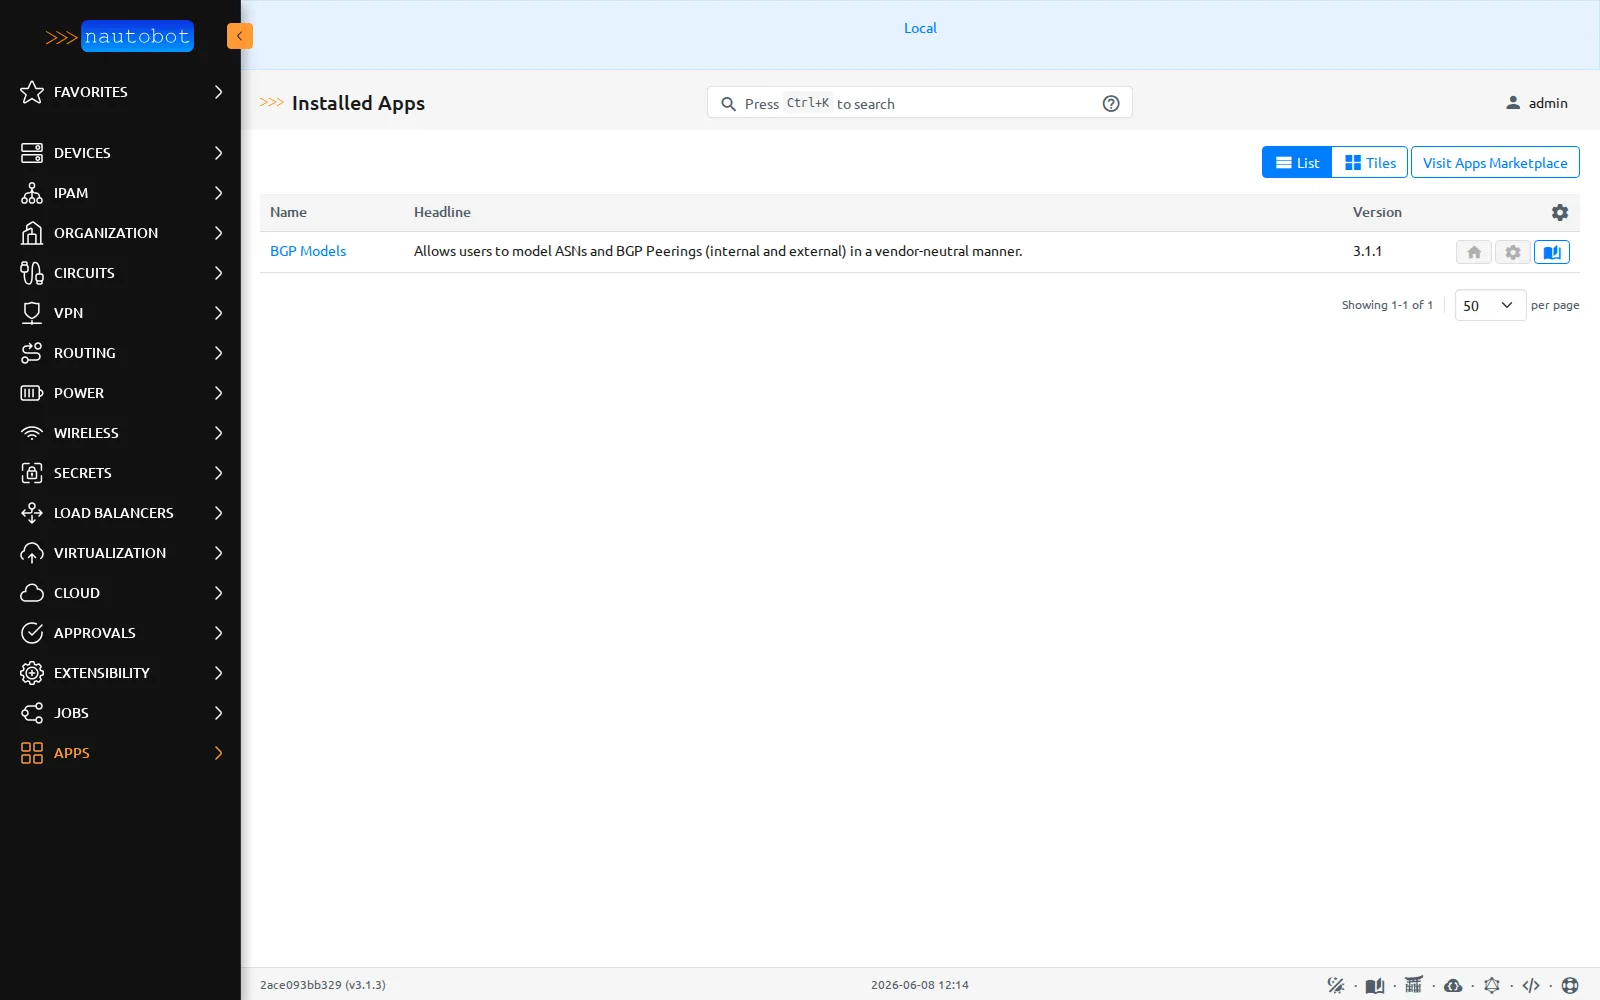Open the help lifebuoy footer icon
The image size is (1600, 1000).
pyautogui.click(x=1570, y=985)
